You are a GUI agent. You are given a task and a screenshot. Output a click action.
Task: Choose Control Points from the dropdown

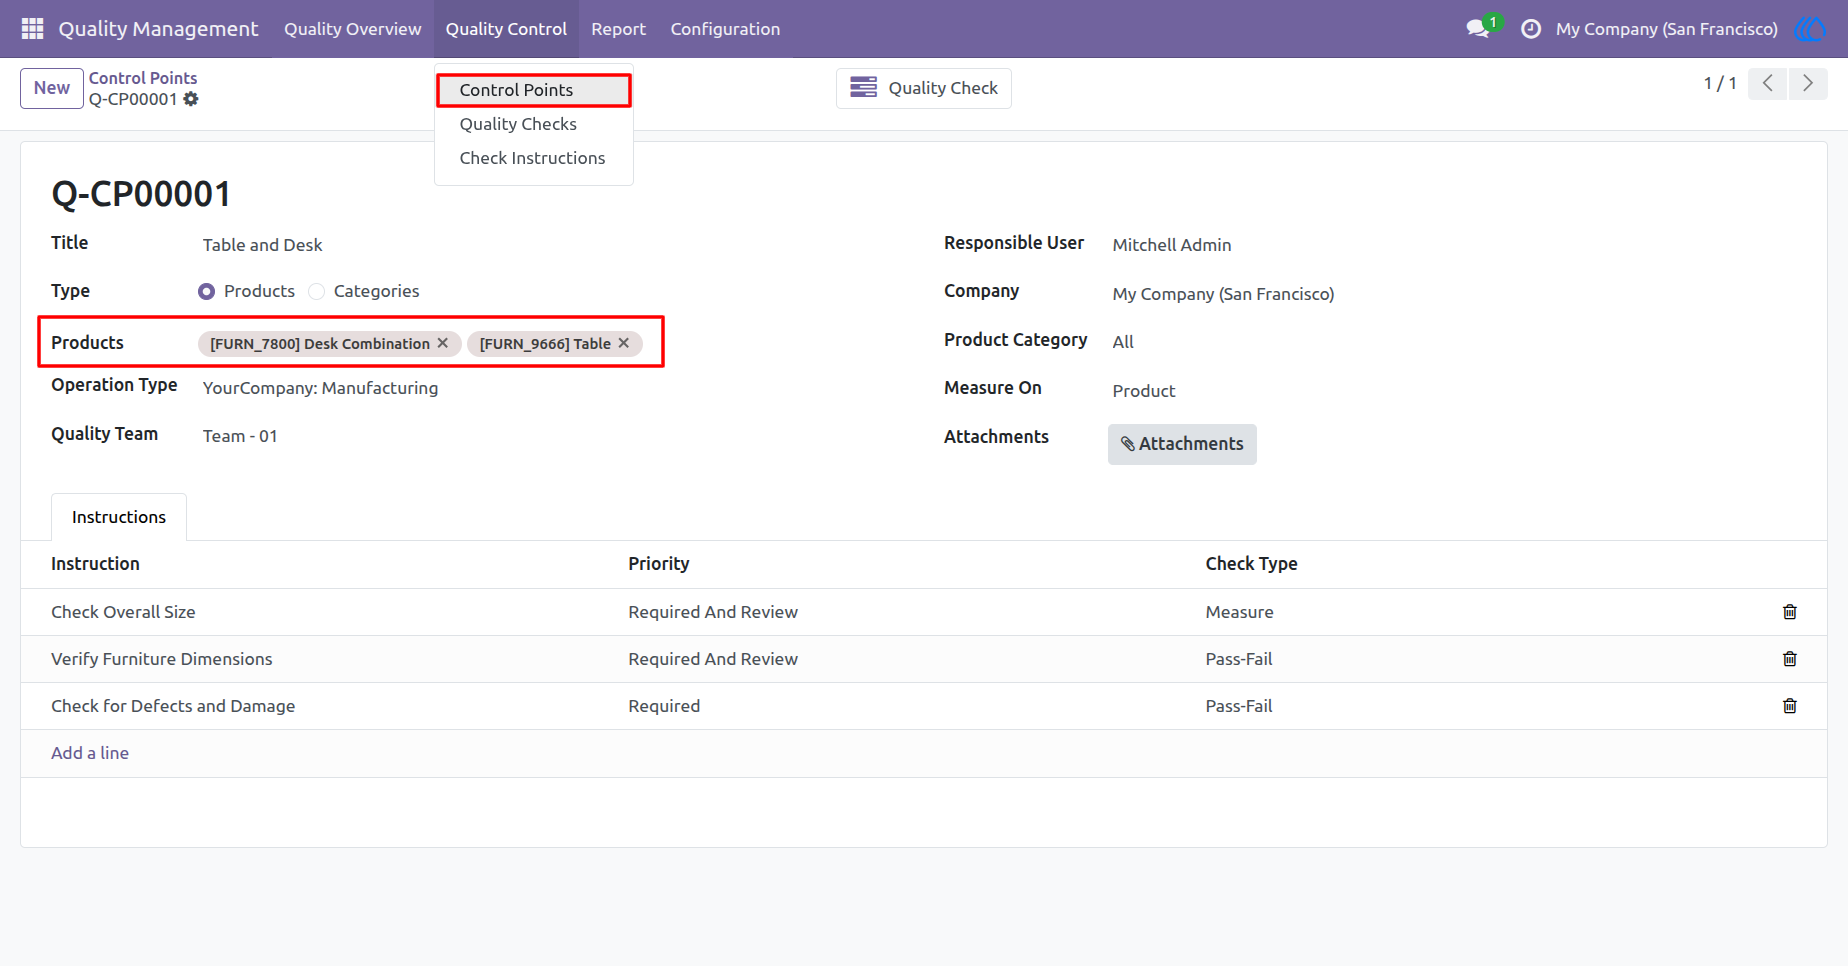[x=534, y=90]
